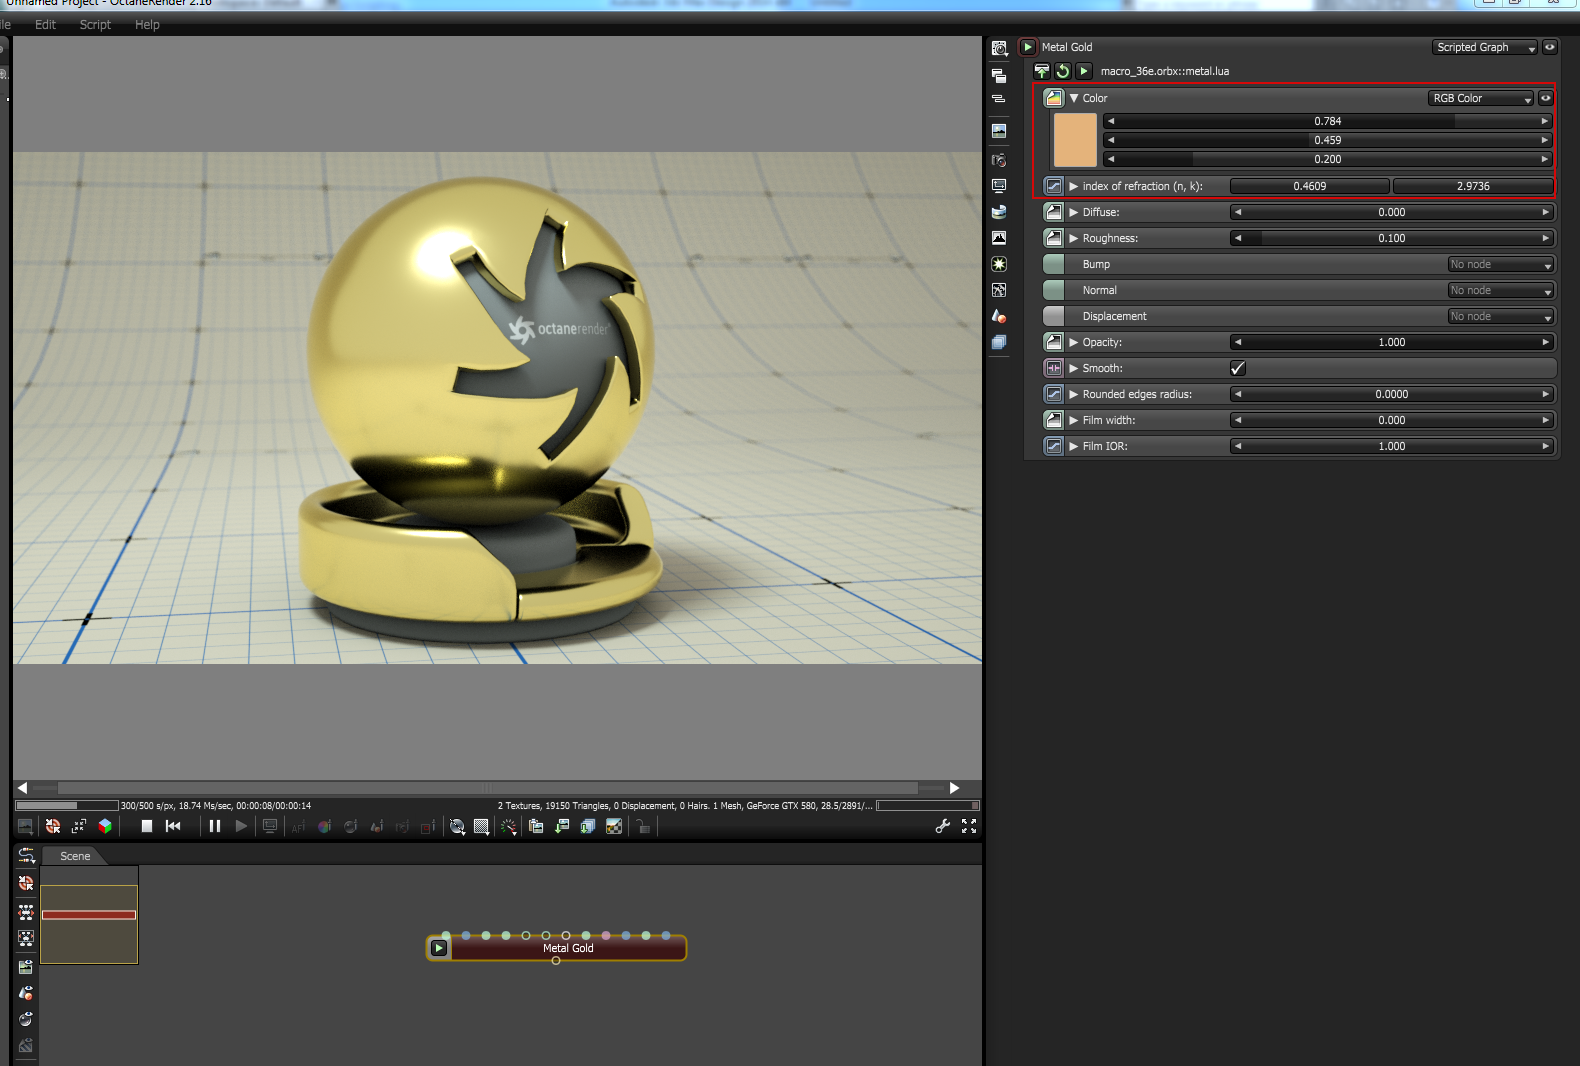Viewport: 1580px width, 1066px height.
Task: Open the Bump node dropdown
Action: (1501, 264)
